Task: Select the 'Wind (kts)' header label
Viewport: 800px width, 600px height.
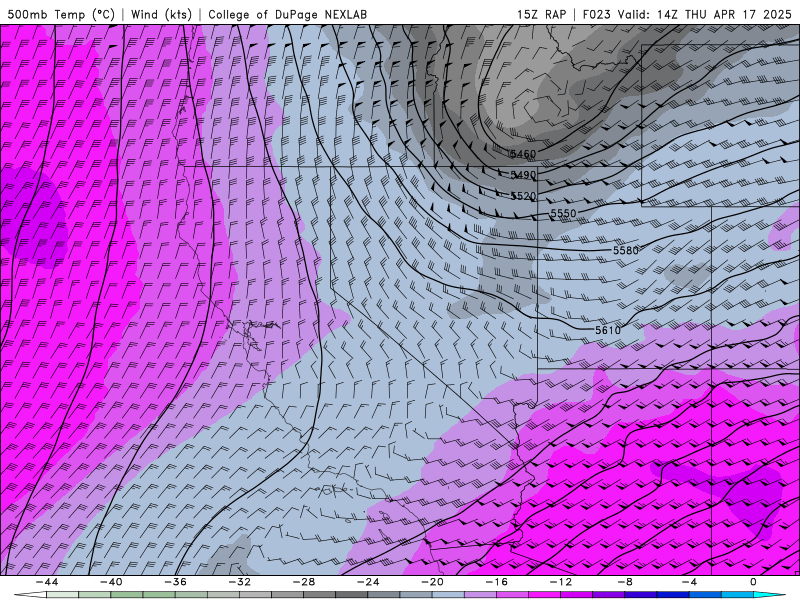Action: [x=161, y=14]
